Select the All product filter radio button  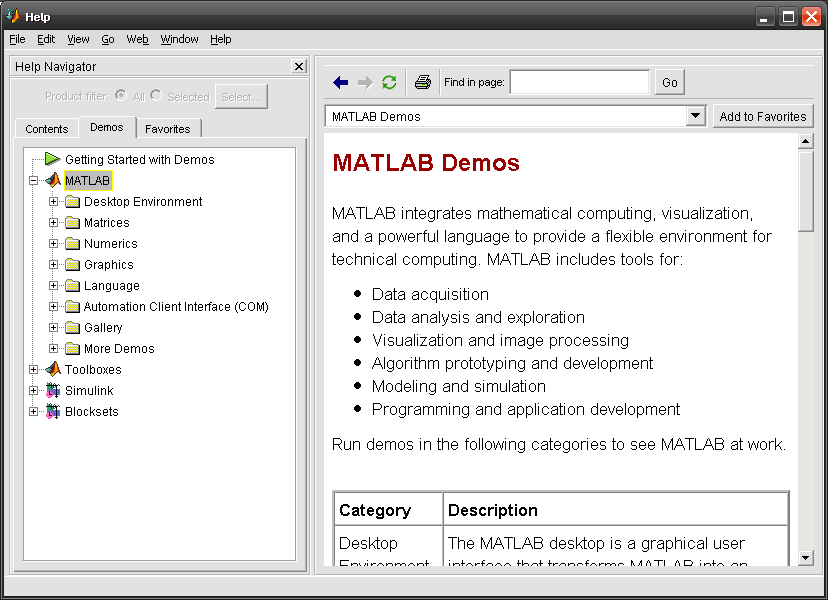121,96
